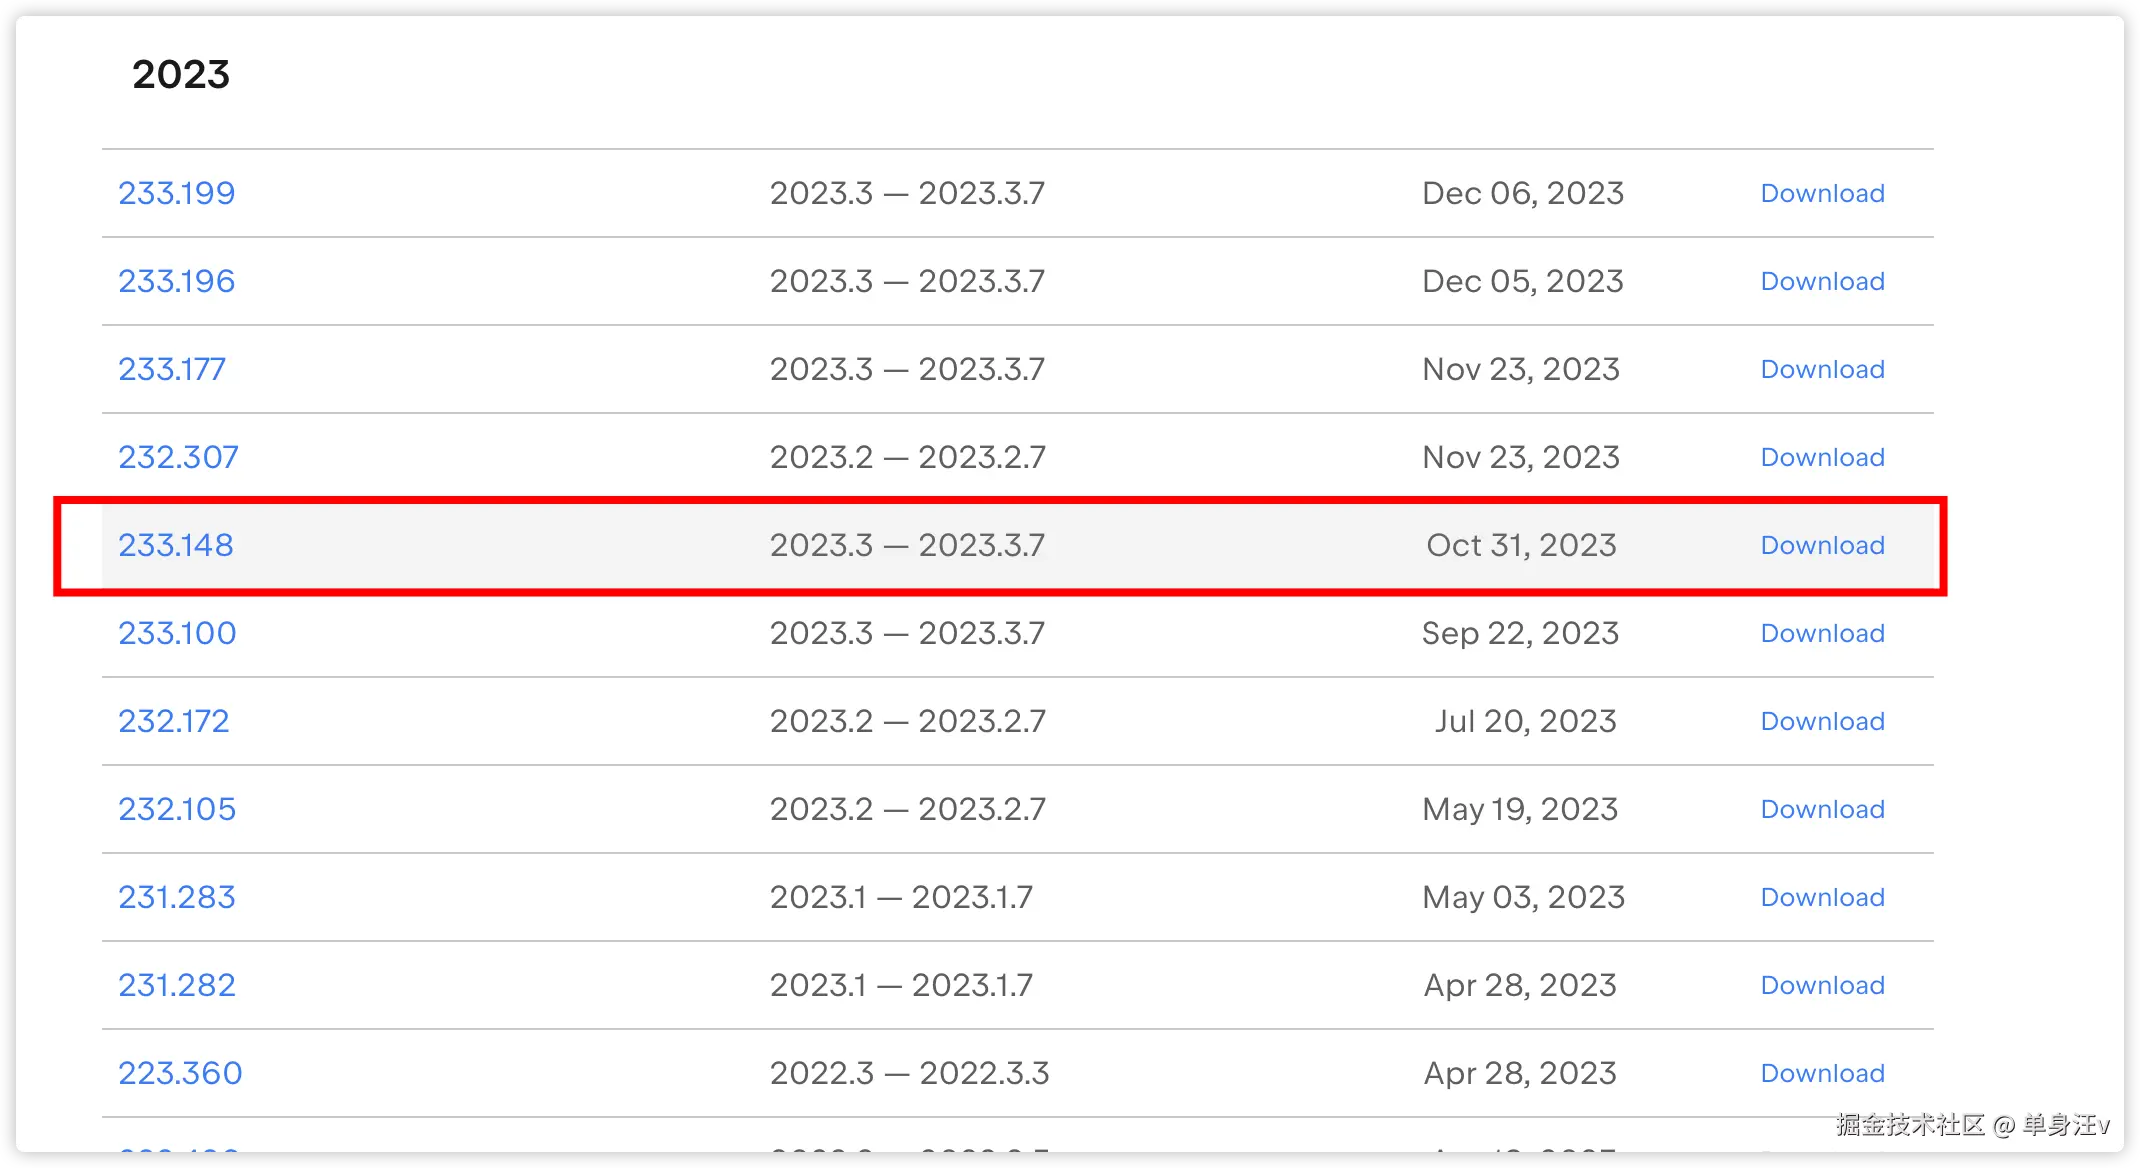Open version 232.307 link
The image size is (2140, 1168).
click(178, 457)
